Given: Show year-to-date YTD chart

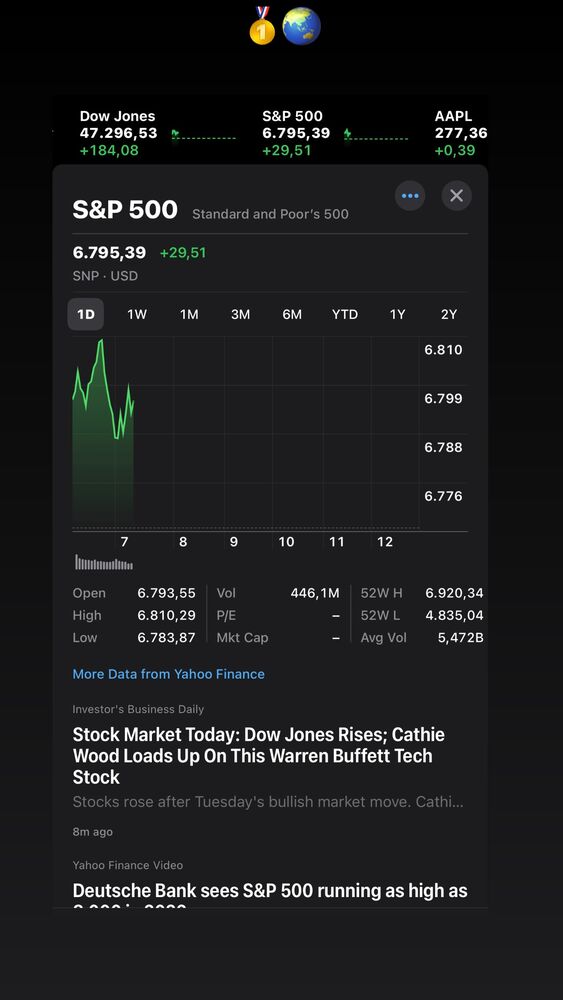Looking at the screenshot, I should pyautogui.click(x=345, y=314).
